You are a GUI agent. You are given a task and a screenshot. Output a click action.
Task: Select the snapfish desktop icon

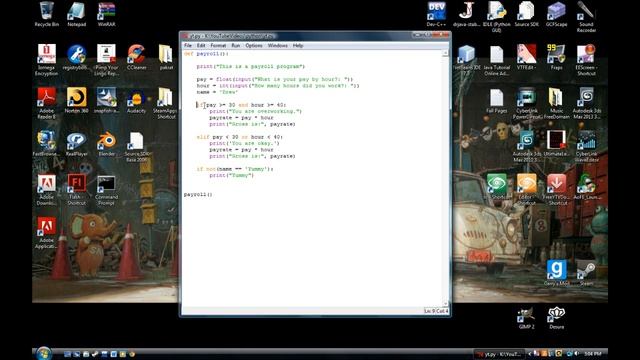click(x=107, y=100)
